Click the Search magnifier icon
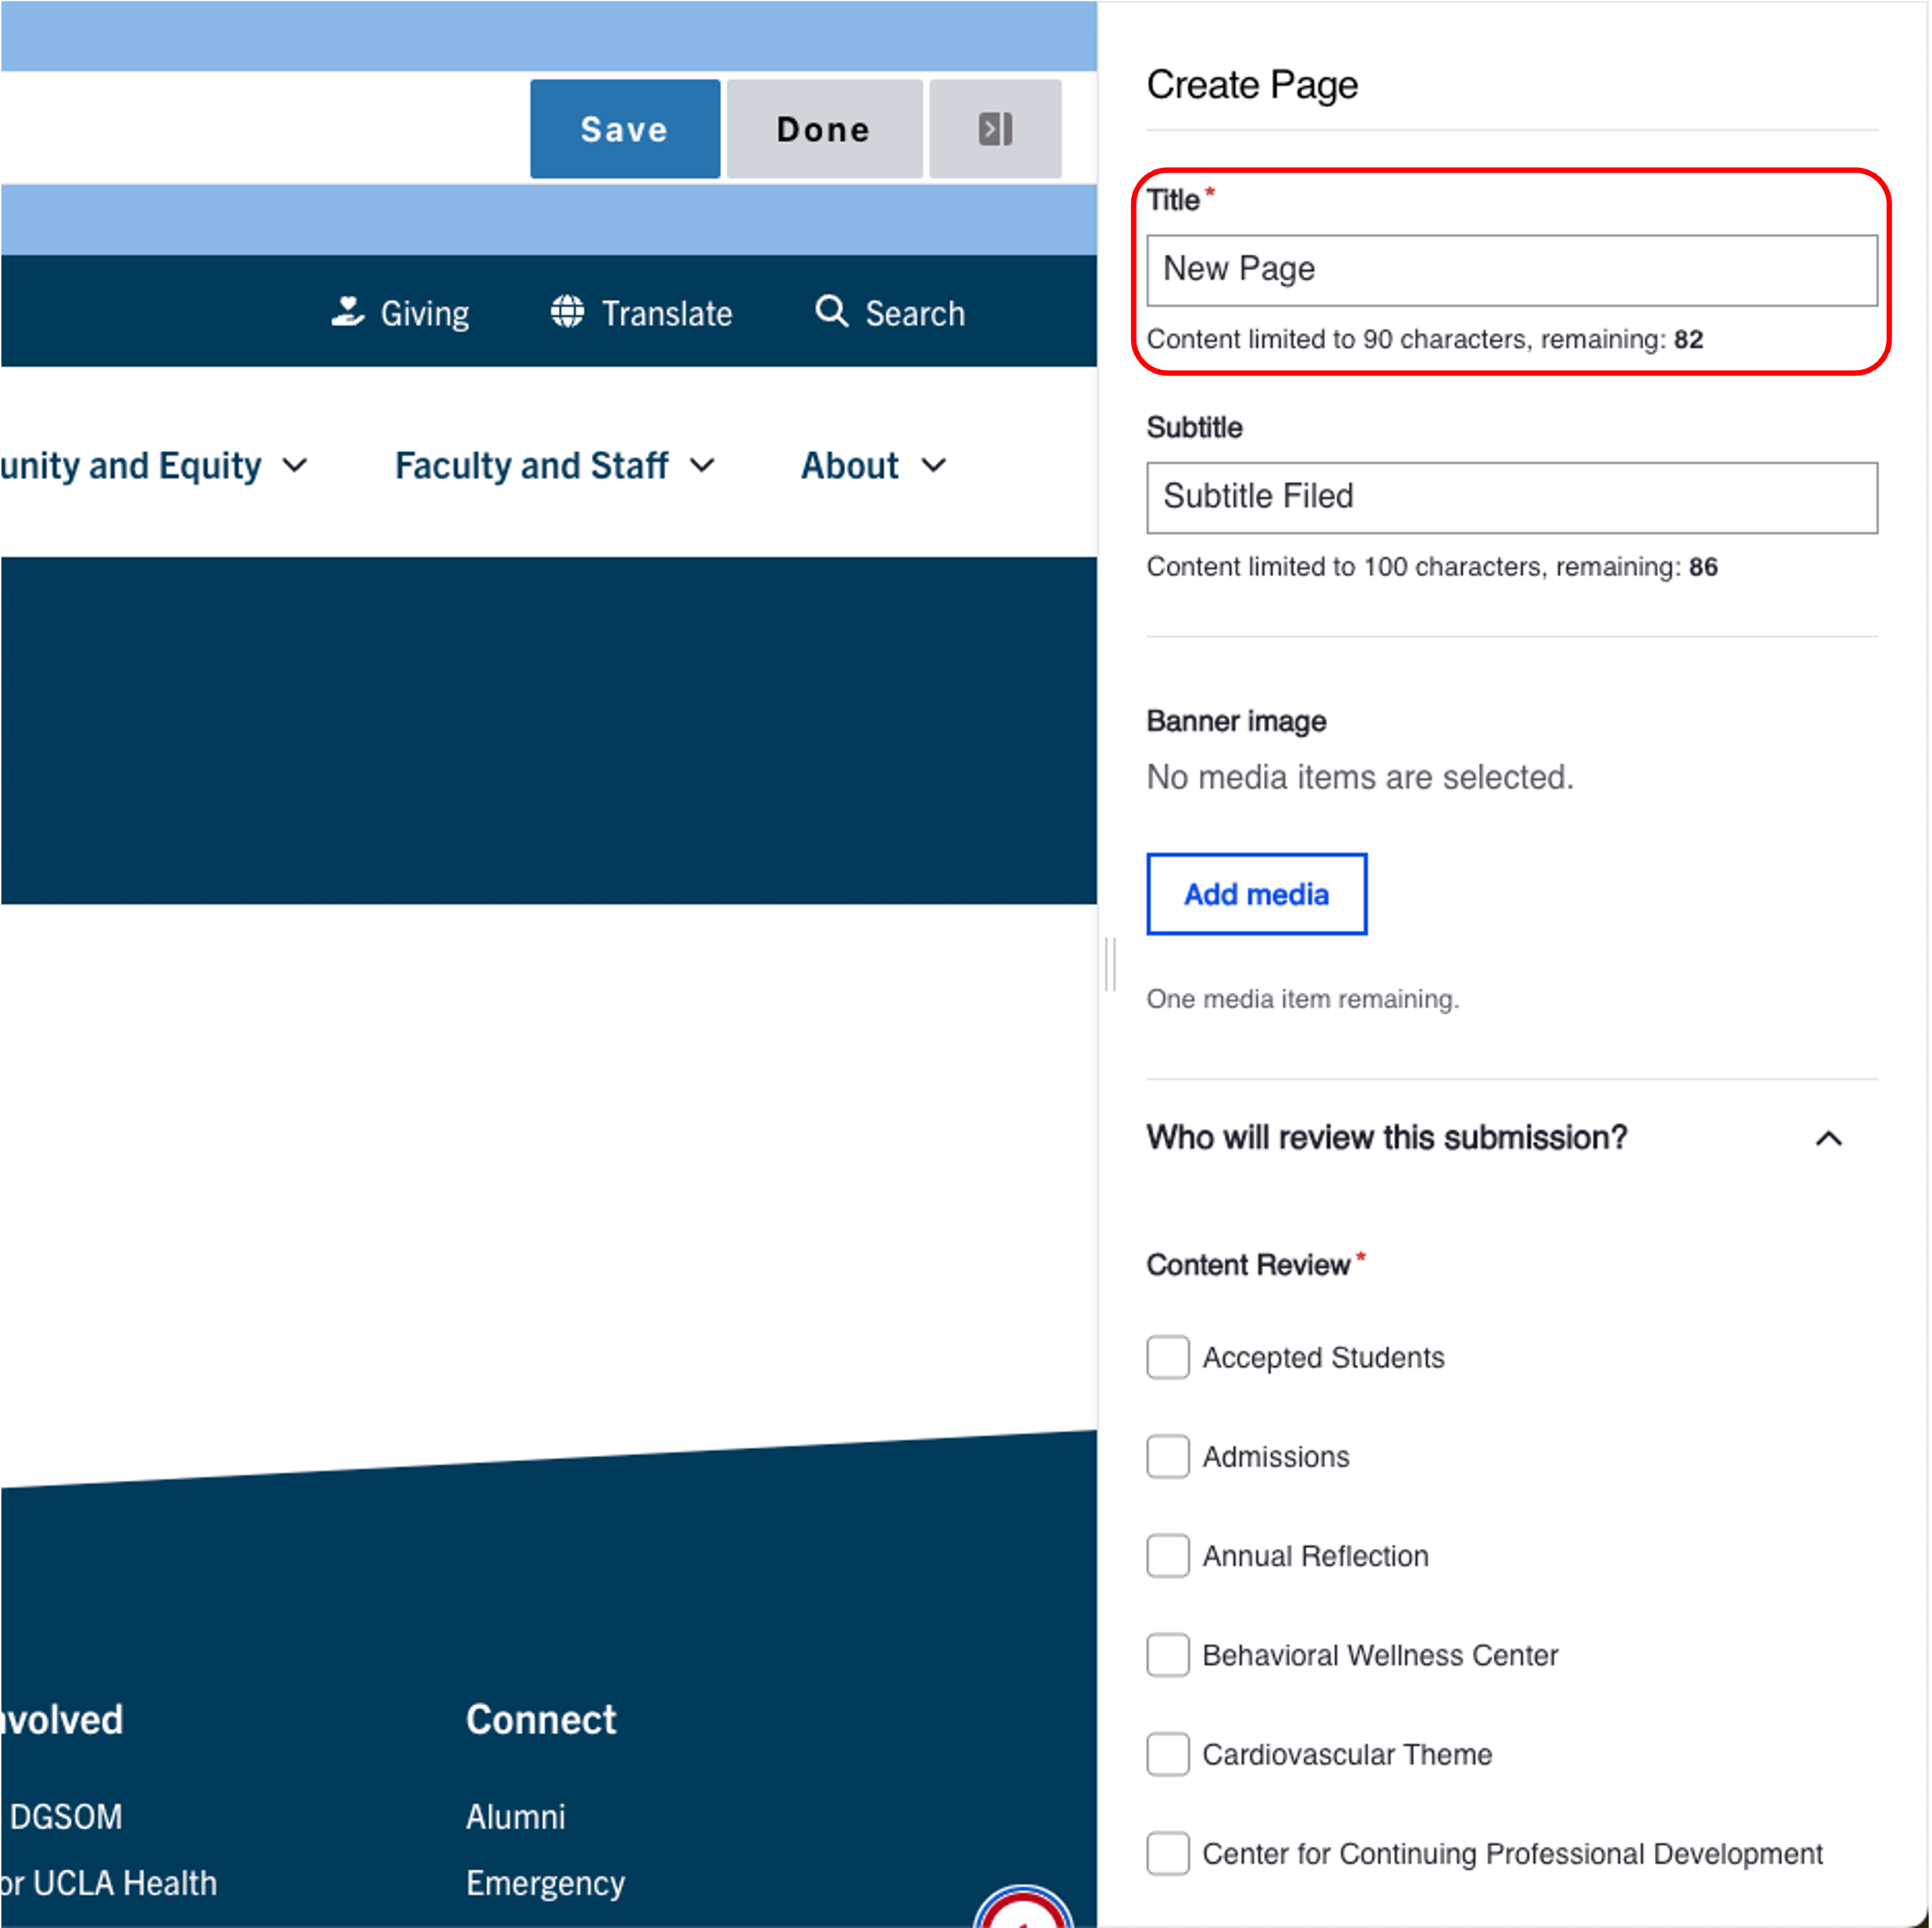1932x1928 pixels. click(831, 312)
